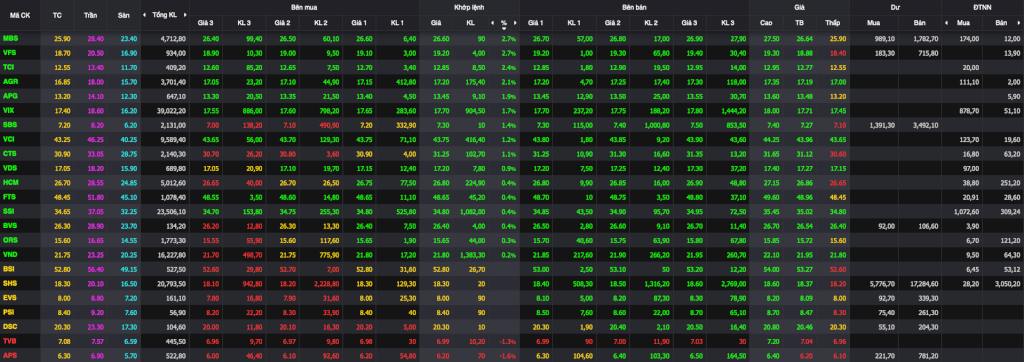This screenshot has height=362, width=1024.
Task: Open the PSI stock symbol
Action: click(x=9, y=311)
